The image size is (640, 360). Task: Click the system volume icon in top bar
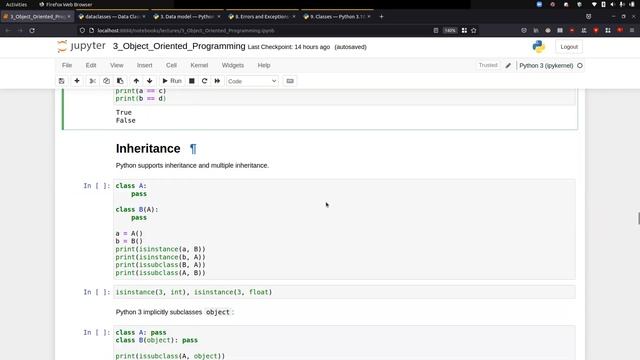click(x=612, y=4)
